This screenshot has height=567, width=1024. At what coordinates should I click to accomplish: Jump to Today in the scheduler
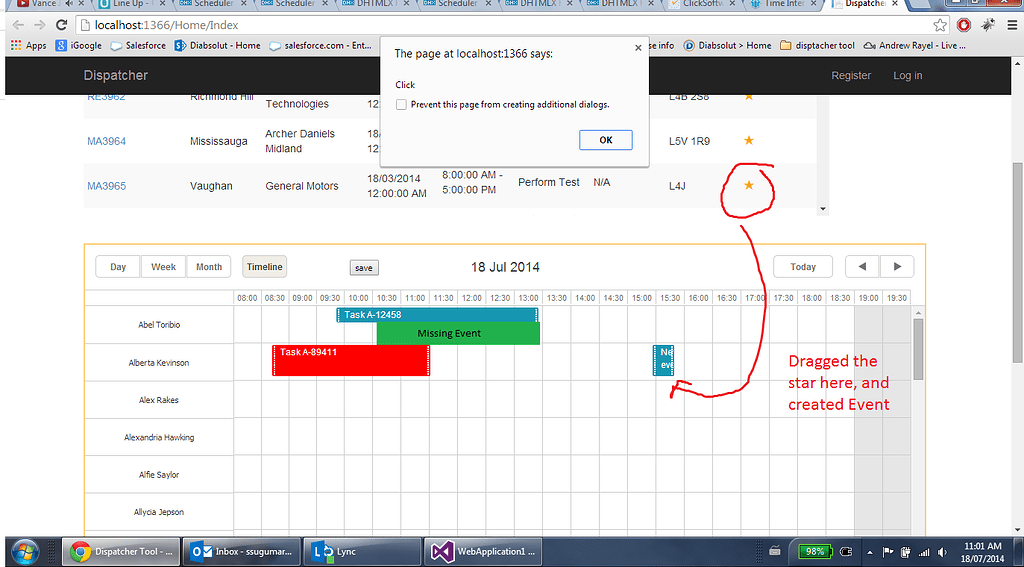[x=803, y=267]
